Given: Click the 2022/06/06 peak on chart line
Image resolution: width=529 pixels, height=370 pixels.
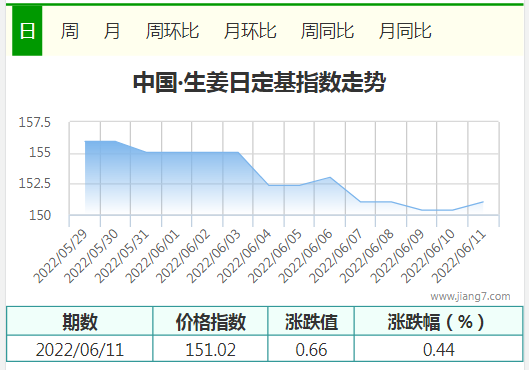Looking at the screenshot, I should coord(330,177).
